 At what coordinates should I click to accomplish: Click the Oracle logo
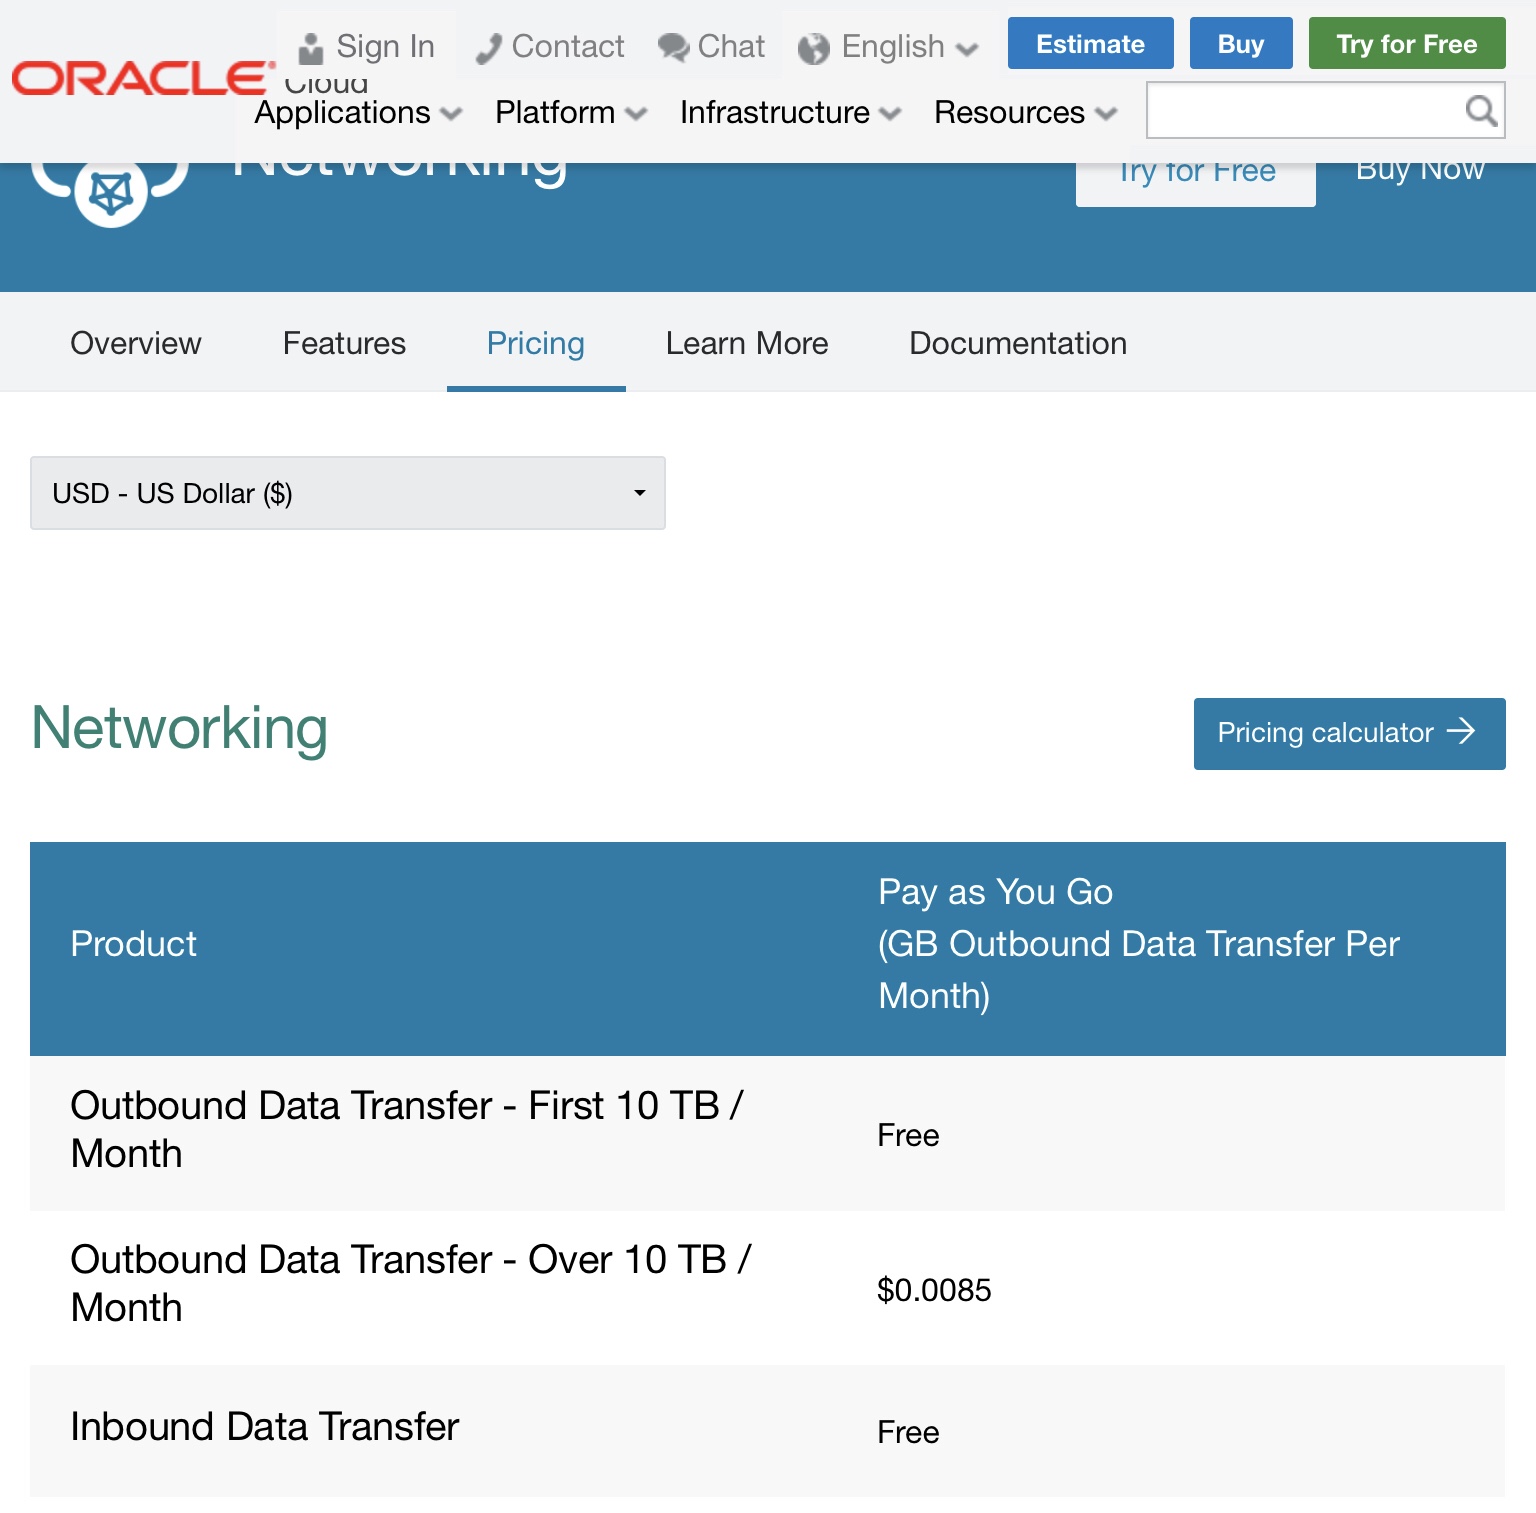142,78
